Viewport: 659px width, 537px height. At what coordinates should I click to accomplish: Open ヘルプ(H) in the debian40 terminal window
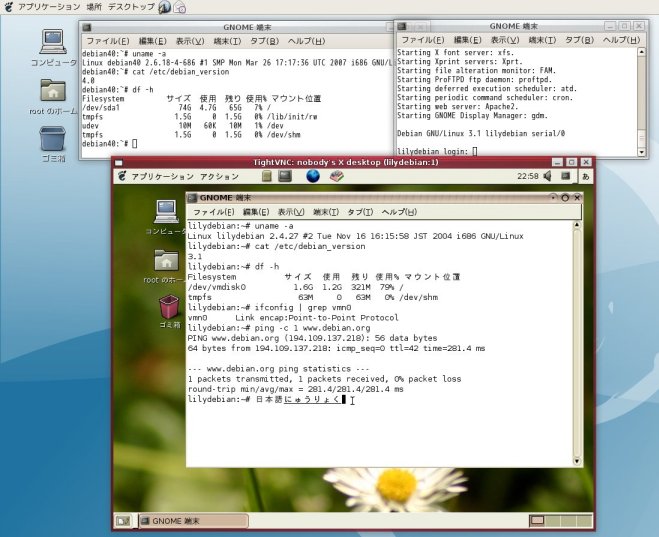point(306,41)
